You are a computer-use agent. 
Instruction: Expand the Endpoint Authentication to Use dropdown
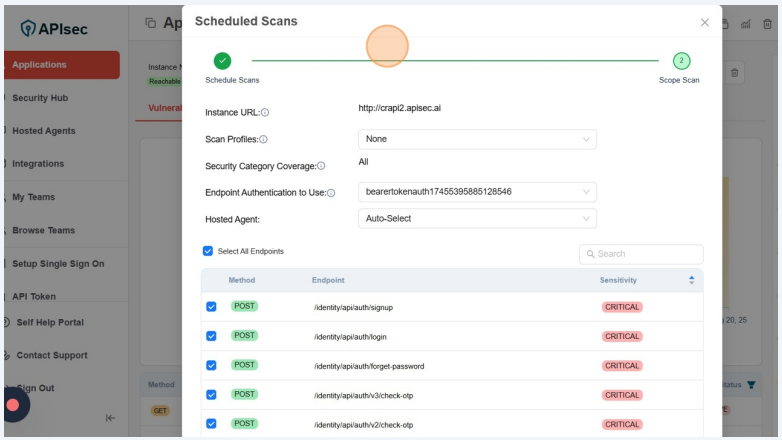tap(477, 192)
